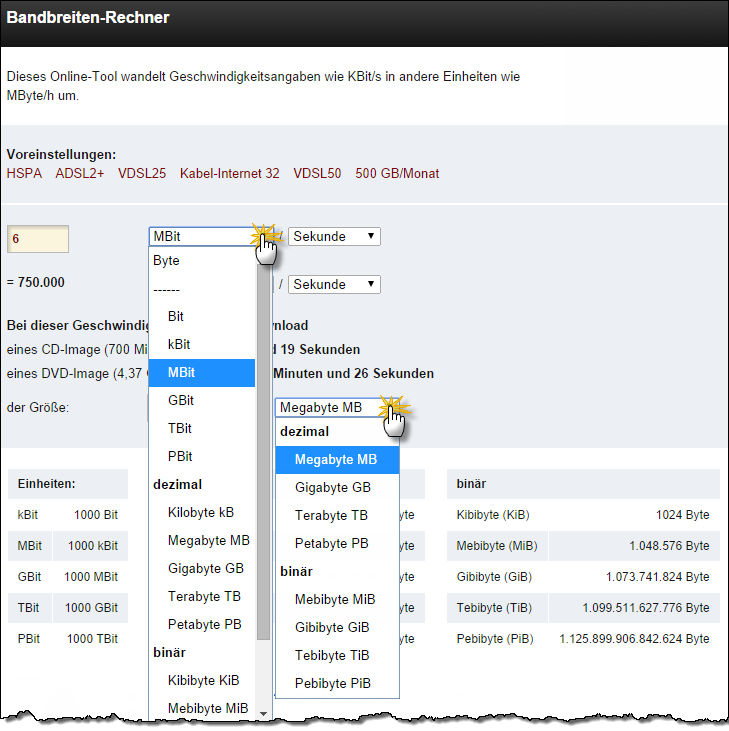Choose Kibibyte KiB under binär
This screenshot has height=731, width=729.
[x=202, y=680]
